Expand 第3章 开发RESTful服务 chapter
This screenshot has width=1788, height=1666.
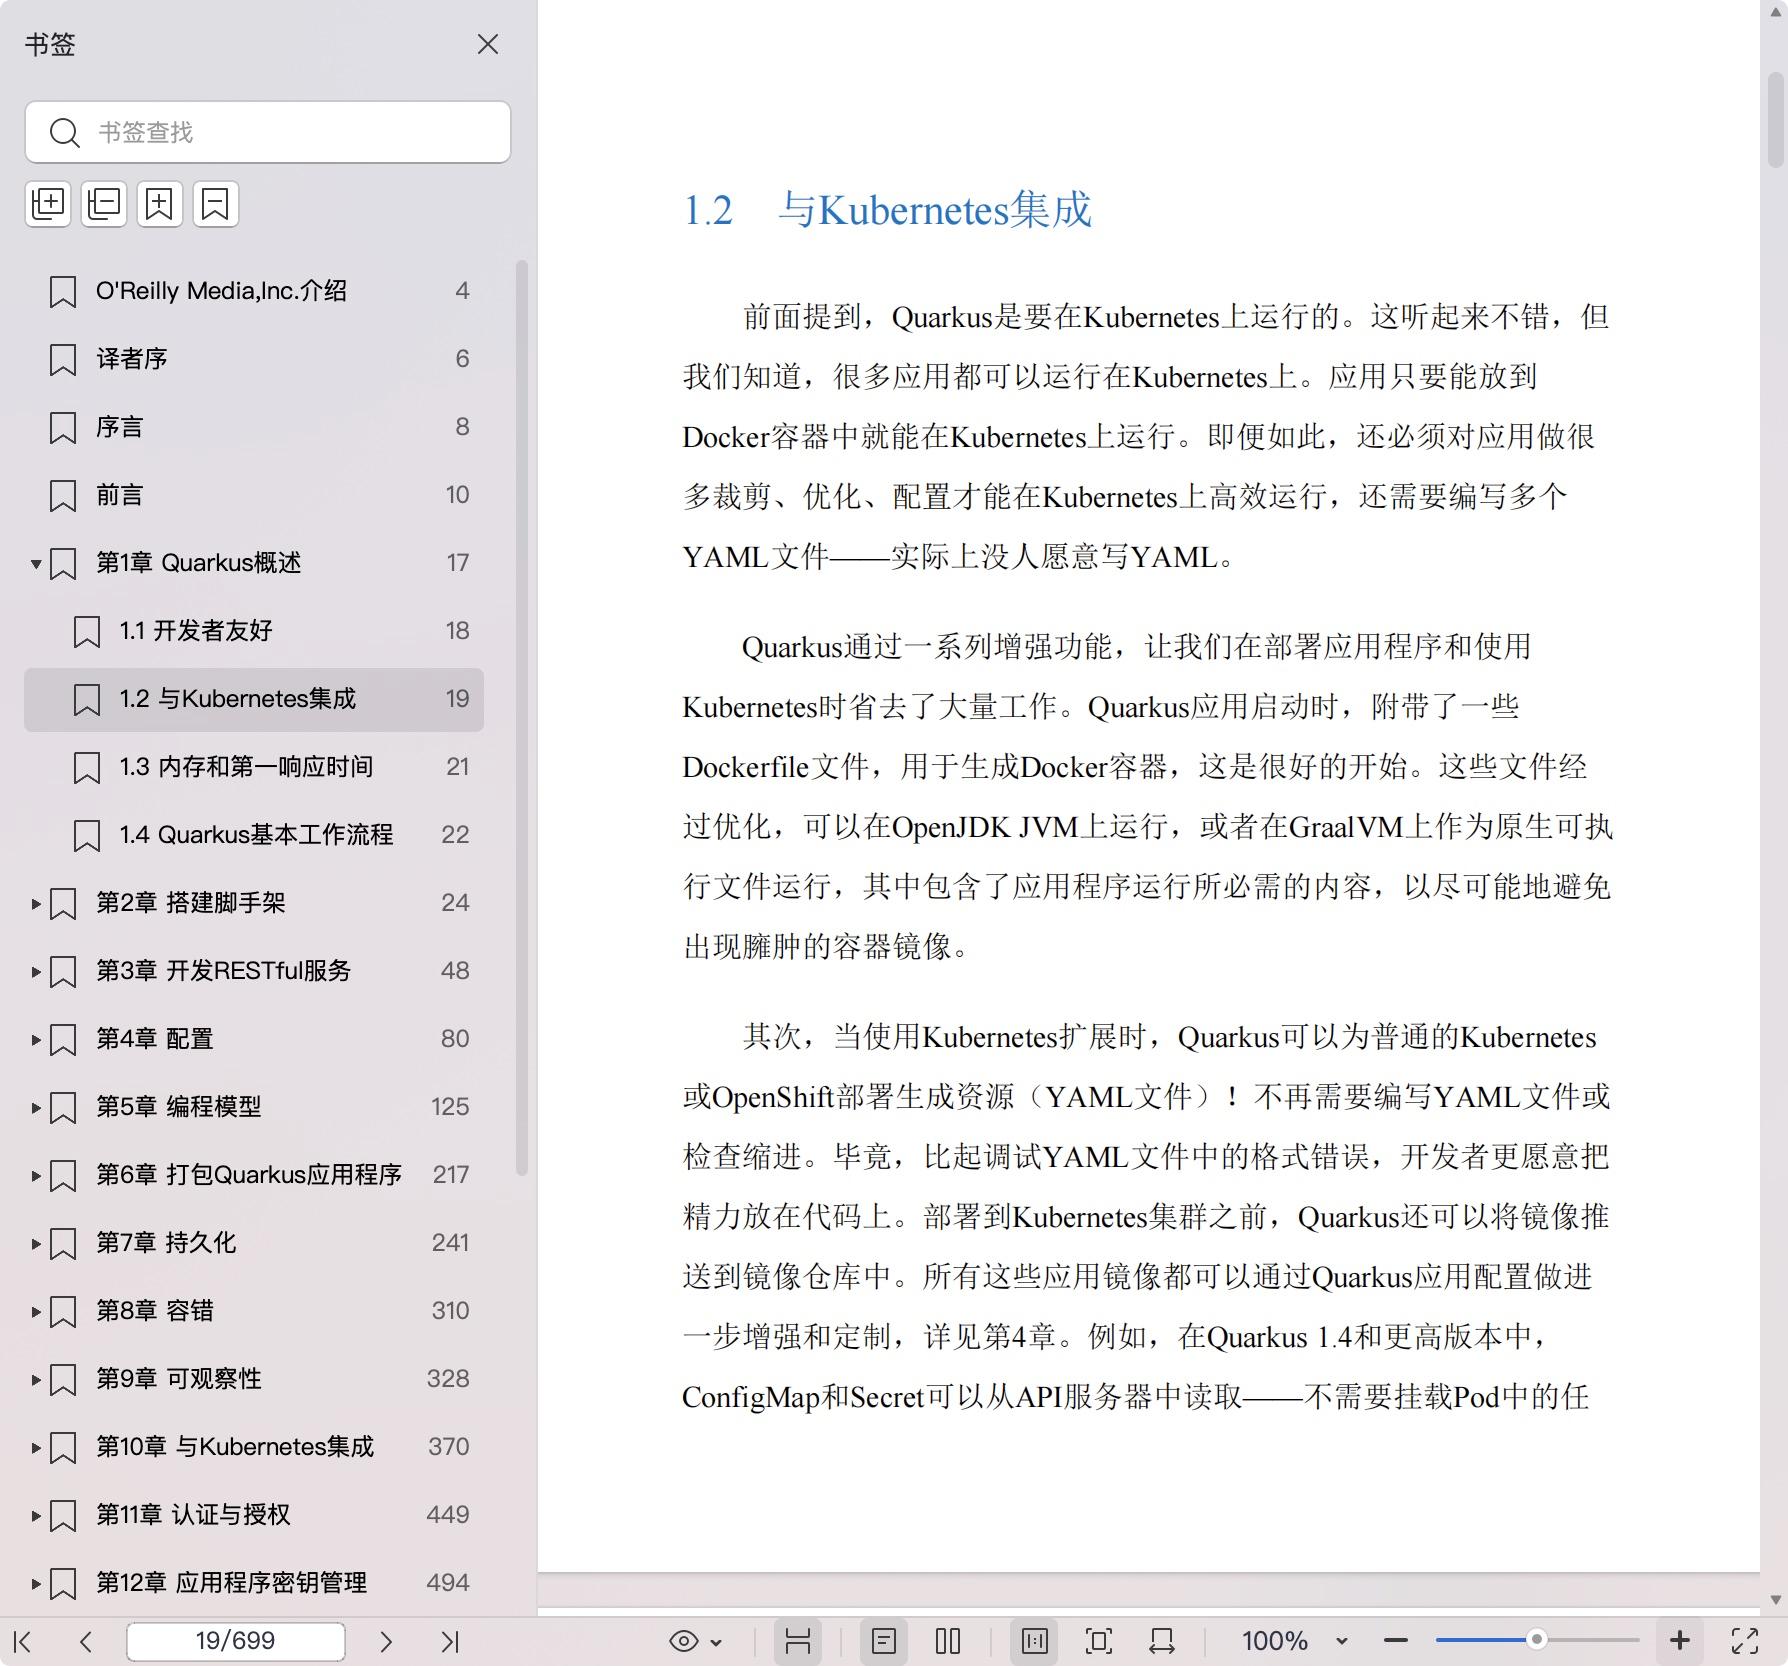tap(36, 972)
